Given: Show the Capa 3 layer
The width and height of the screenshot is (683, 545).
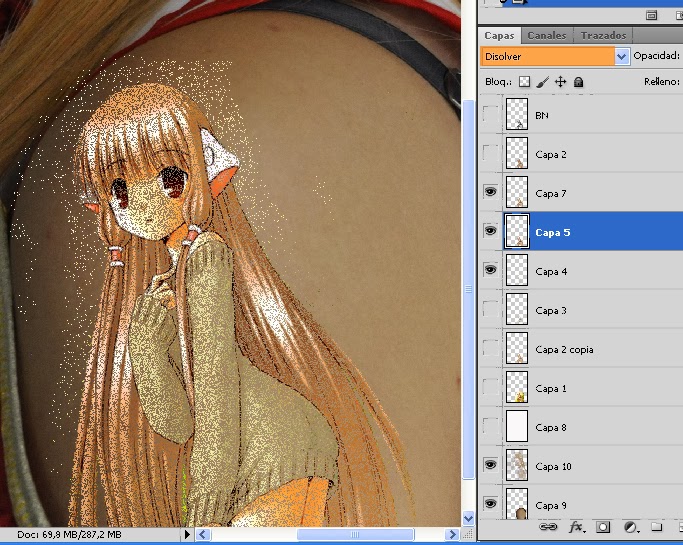Looking at the screenshot, I should (491, 309).
